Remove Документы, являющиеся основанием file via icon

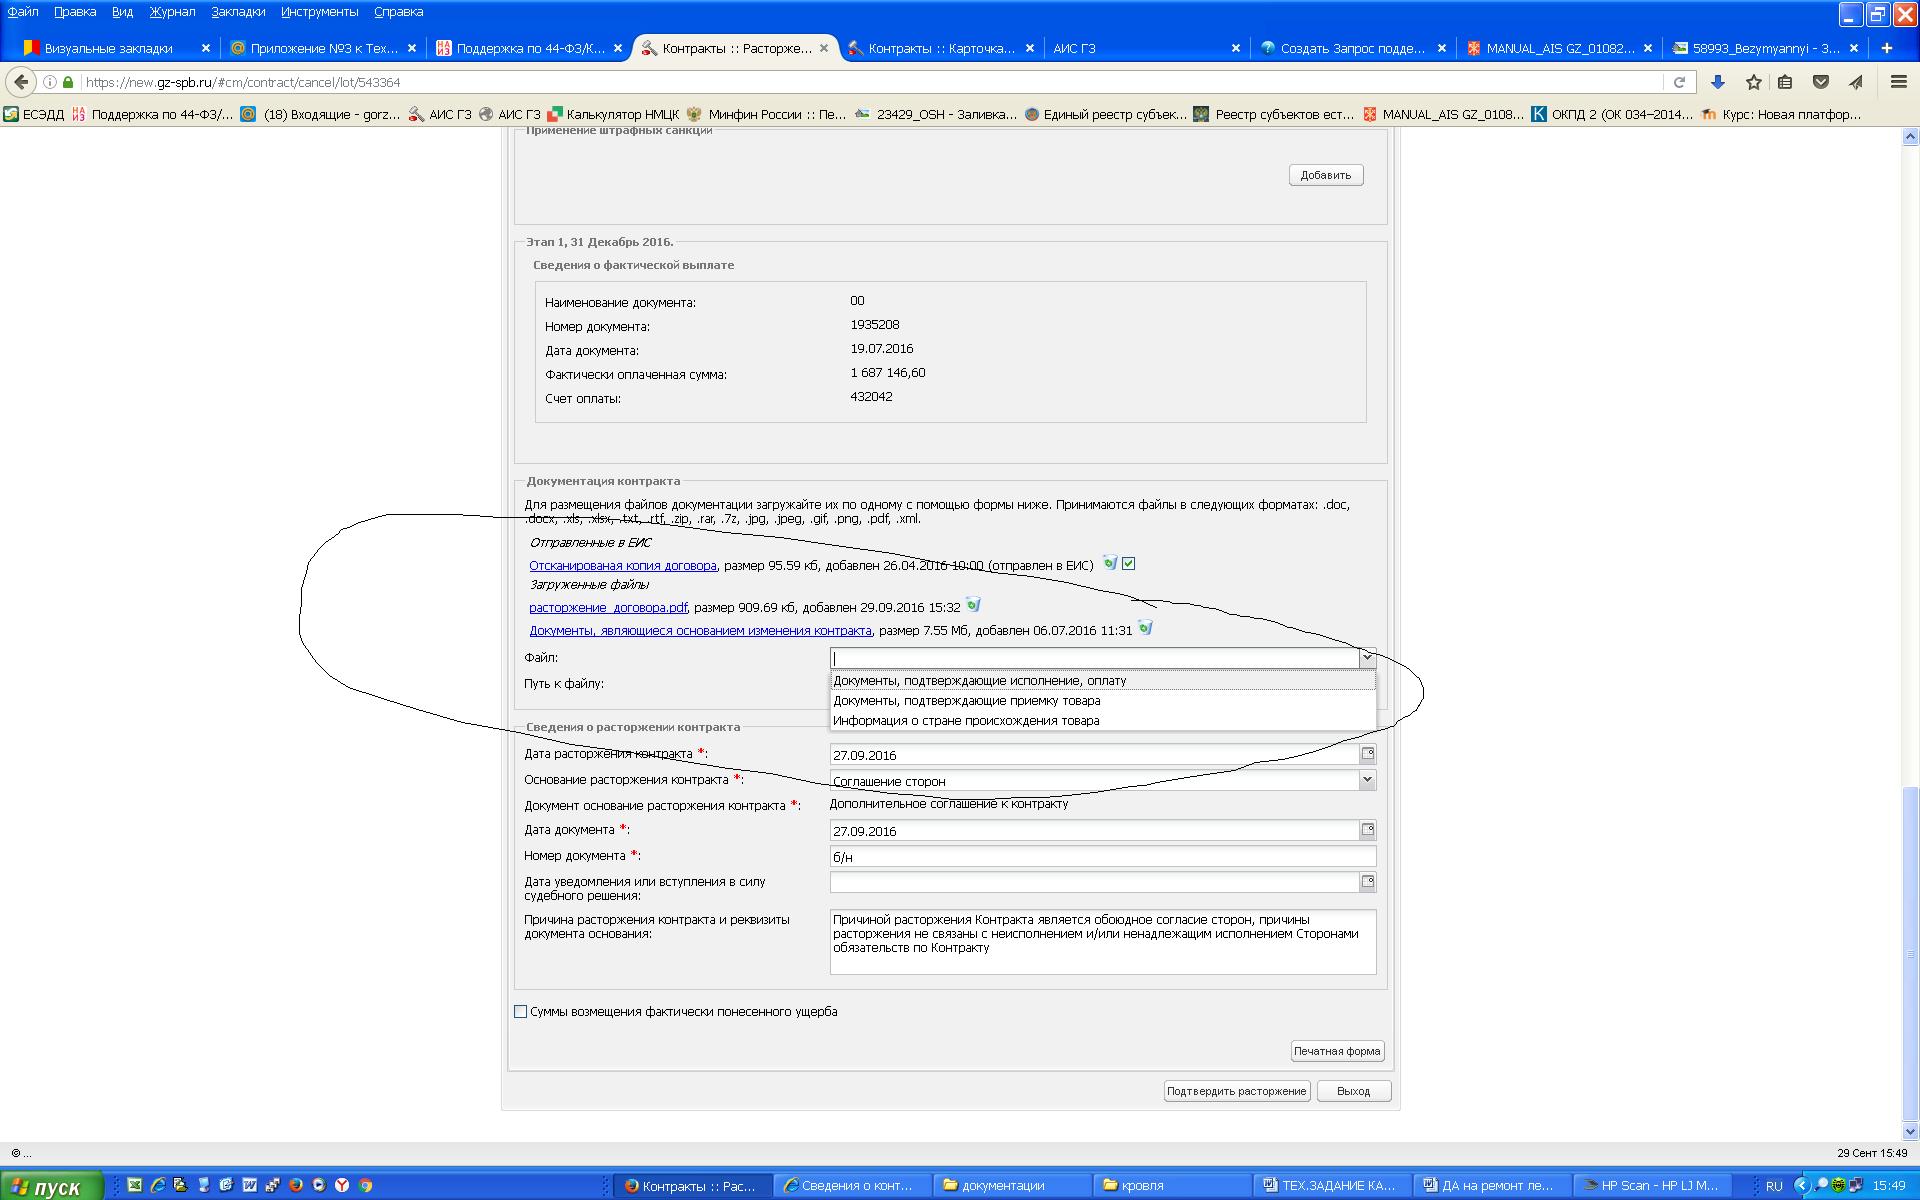(x=1145, y=628)
